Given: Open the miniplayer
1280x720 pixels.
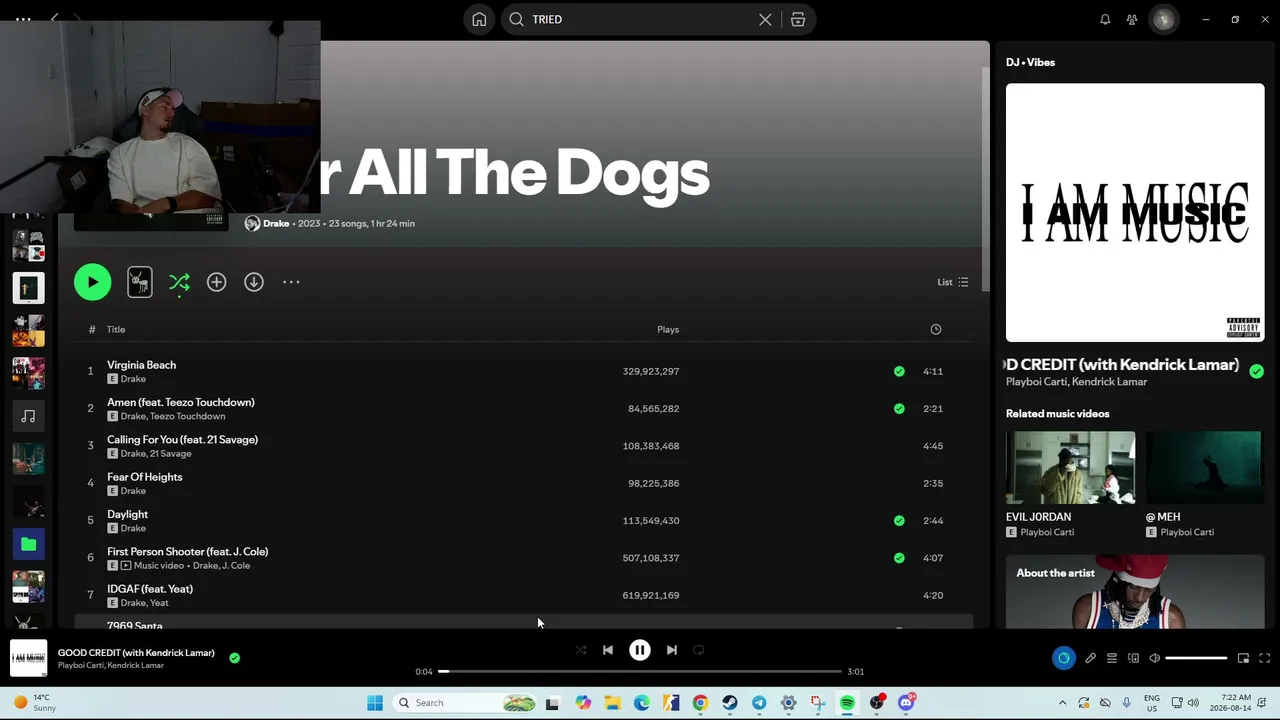Looking at the screenshot, I should [1243, 658].
